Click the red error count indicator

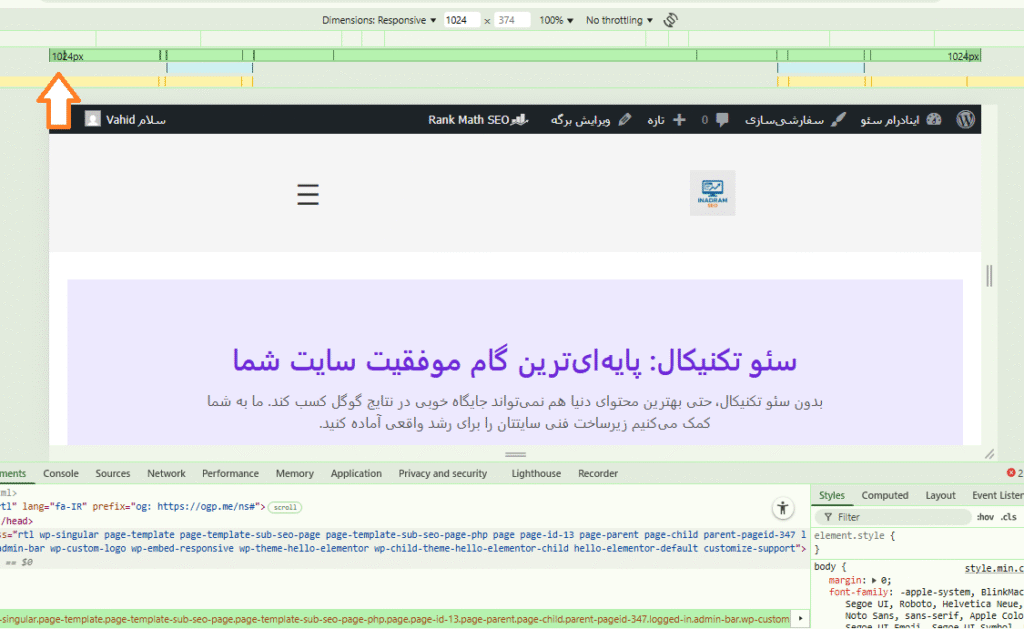coord(1015,472)
